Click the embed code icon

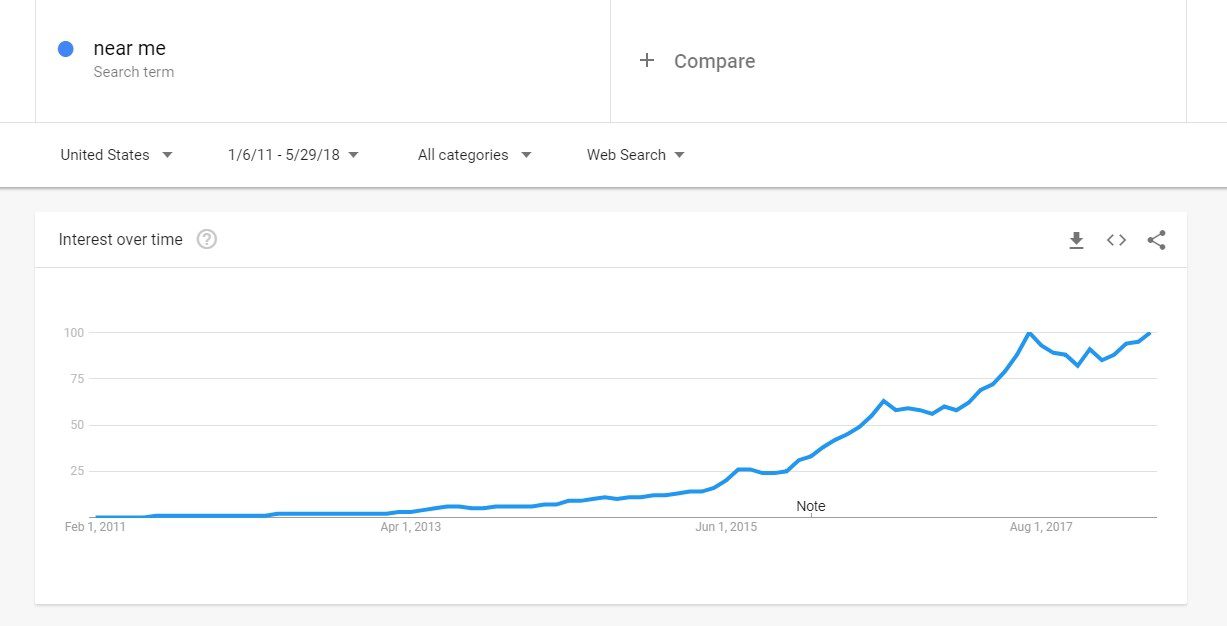1116,240
